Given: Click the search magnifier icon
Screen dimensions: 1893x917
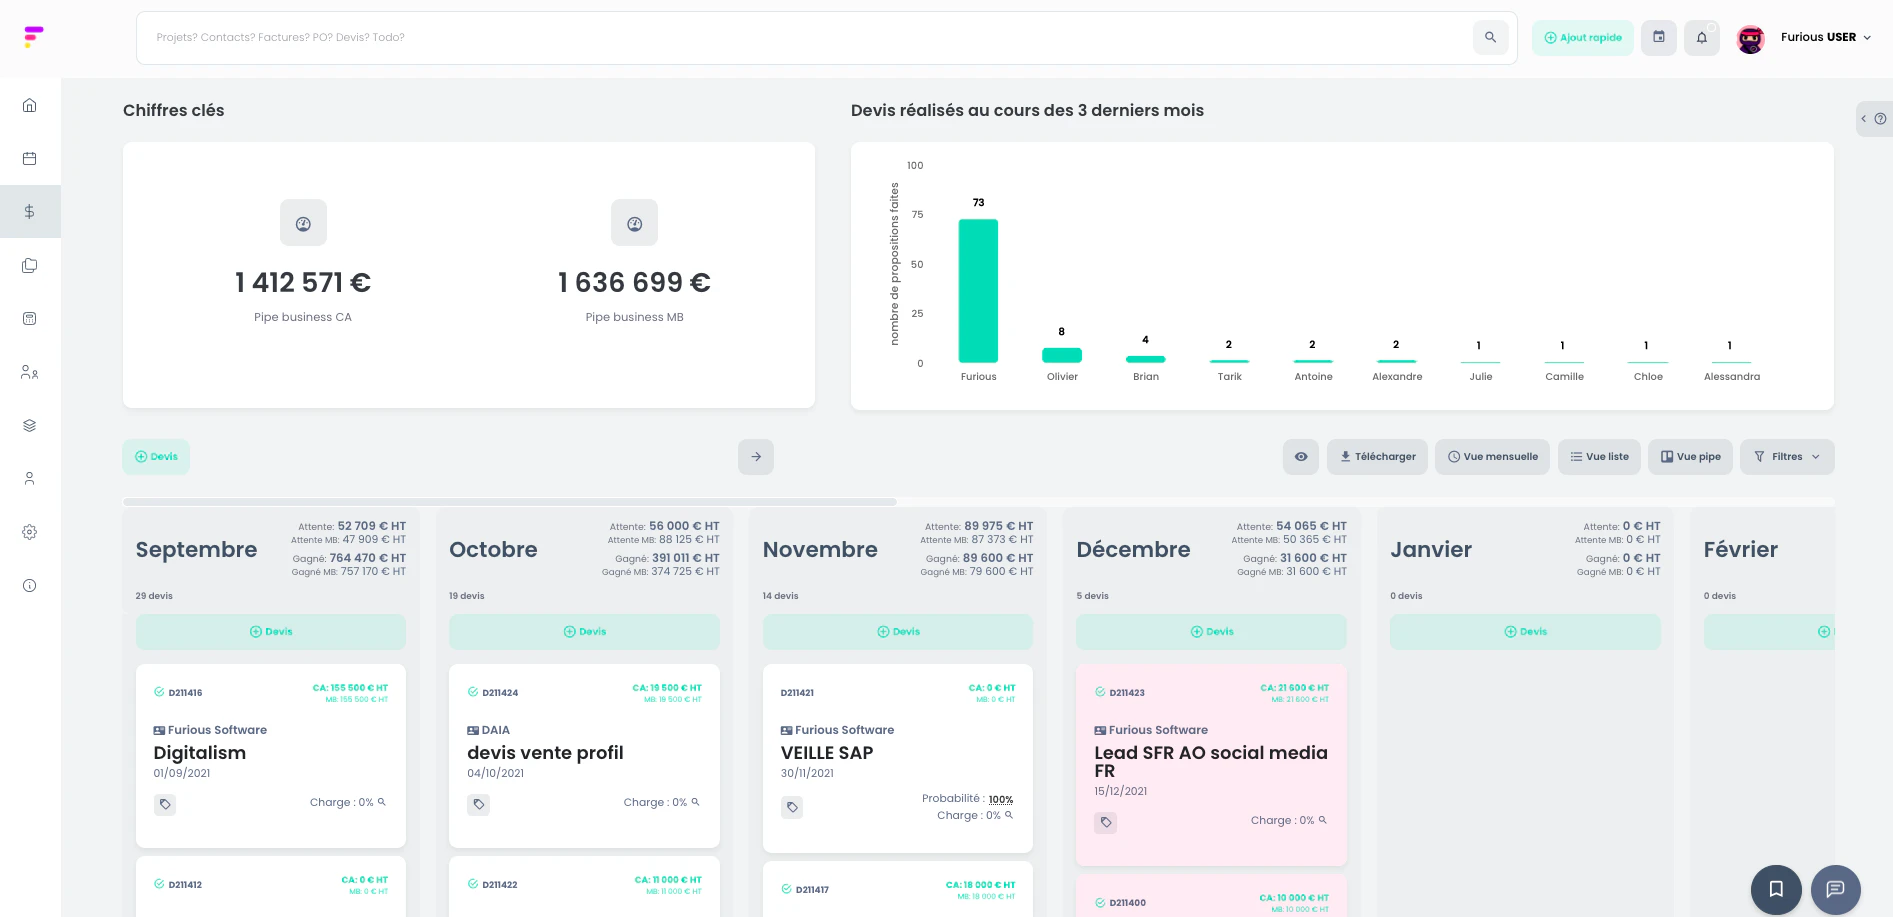Looking at the screenshot, I should point(1490,38).
